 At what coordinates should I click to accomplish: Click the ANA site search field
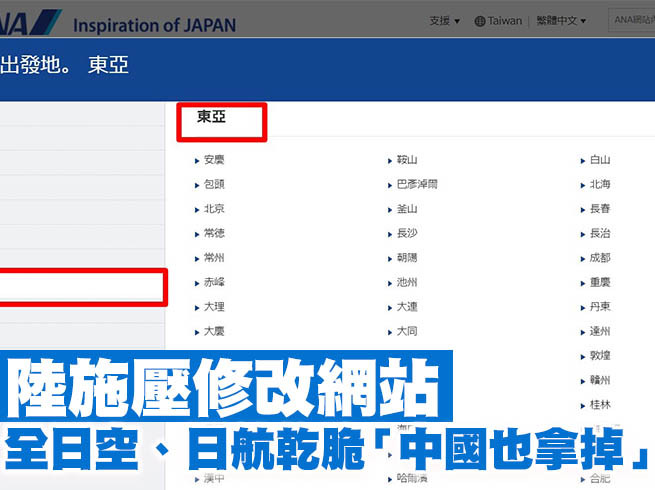pyautogui.click(x=631, y=21)
